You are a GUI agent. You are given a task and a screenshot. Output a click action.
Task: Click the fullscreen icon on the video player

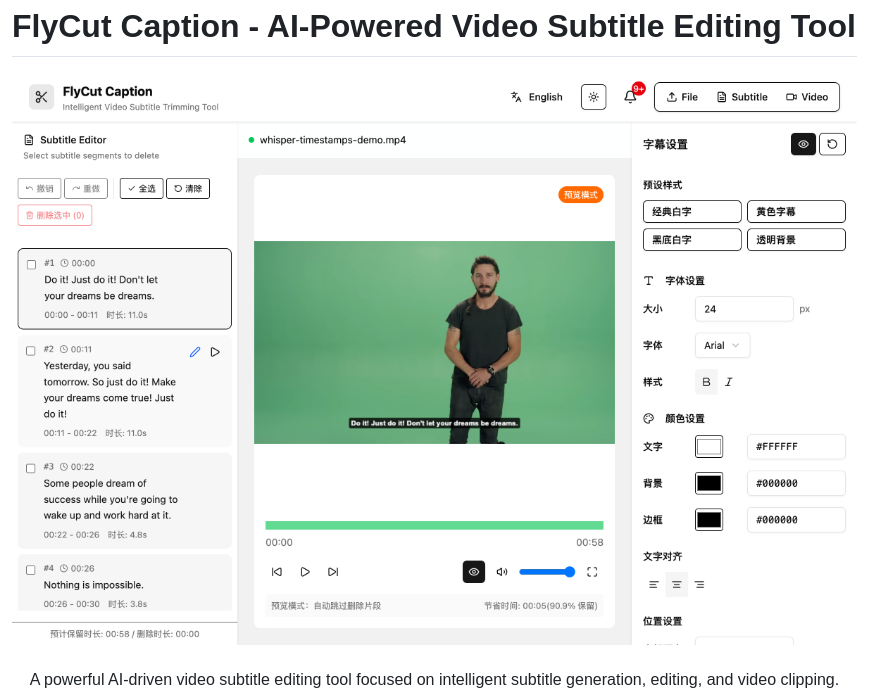pos(593,571)
